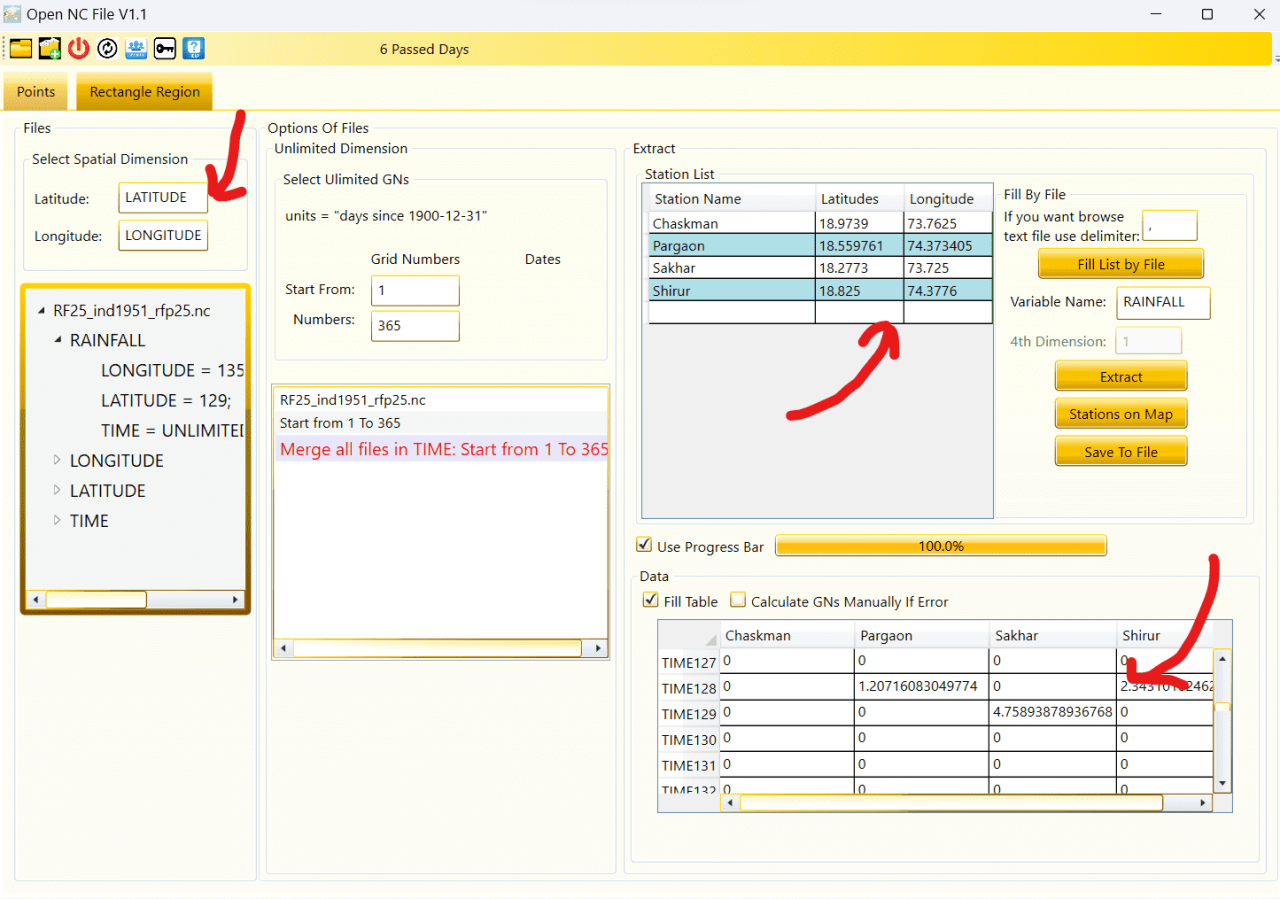Select the Rectangle Region tab
Image resolution: width=1280 pixels, height=899 pixels.
point(145,92)
